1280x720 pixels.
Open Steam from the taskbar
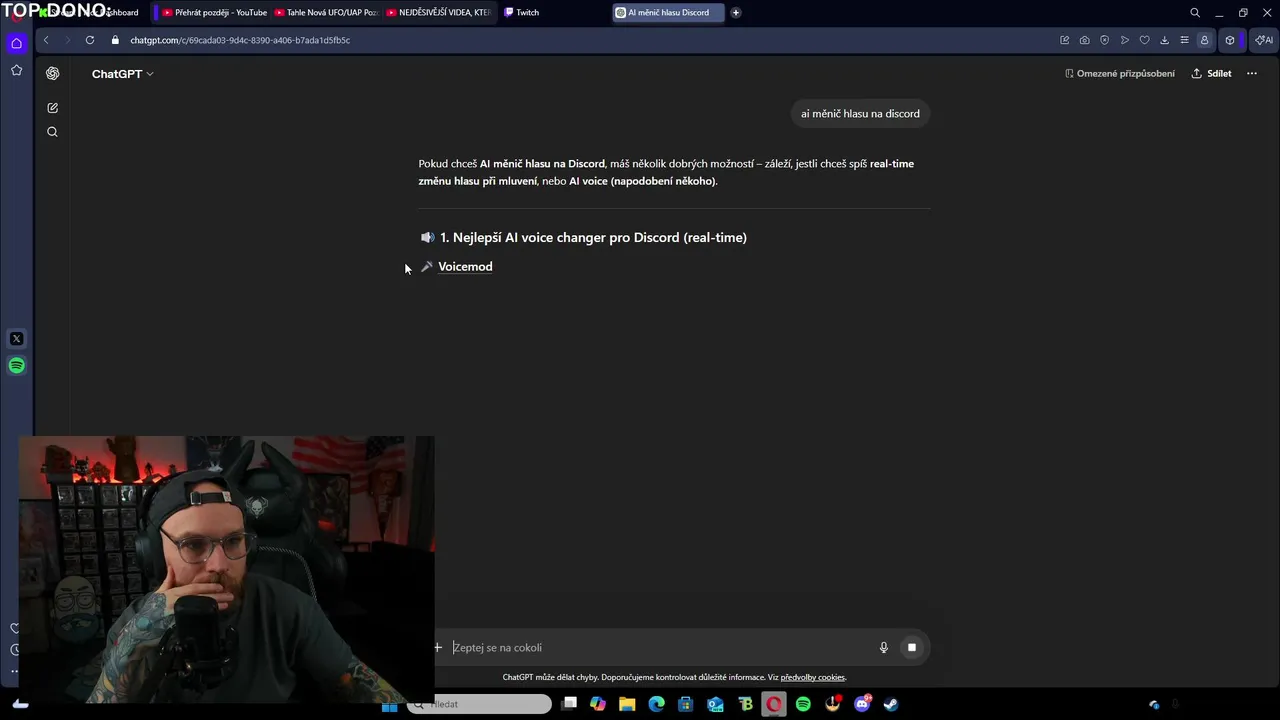coord(891,704)
